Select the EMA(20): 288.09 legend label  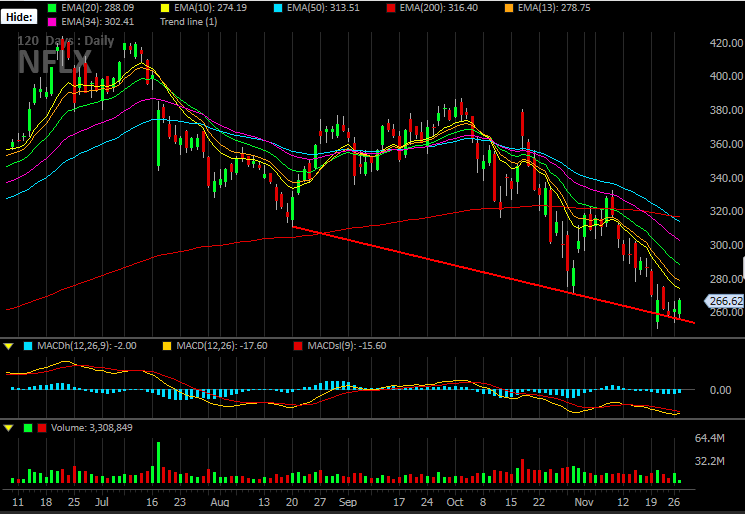(97, 8)
